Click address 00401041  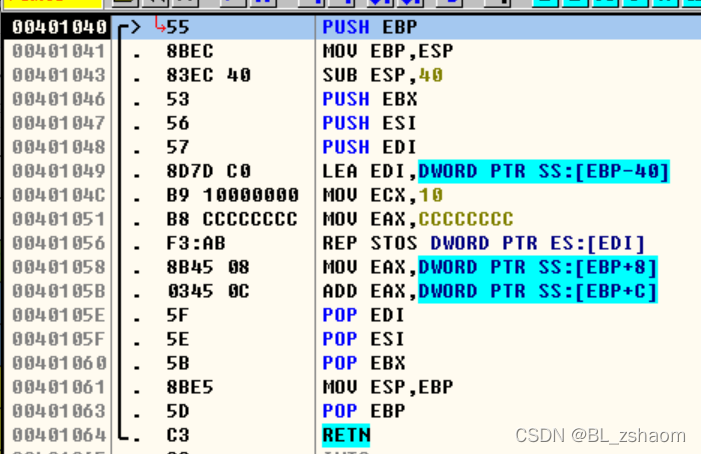tap(59, 51)
